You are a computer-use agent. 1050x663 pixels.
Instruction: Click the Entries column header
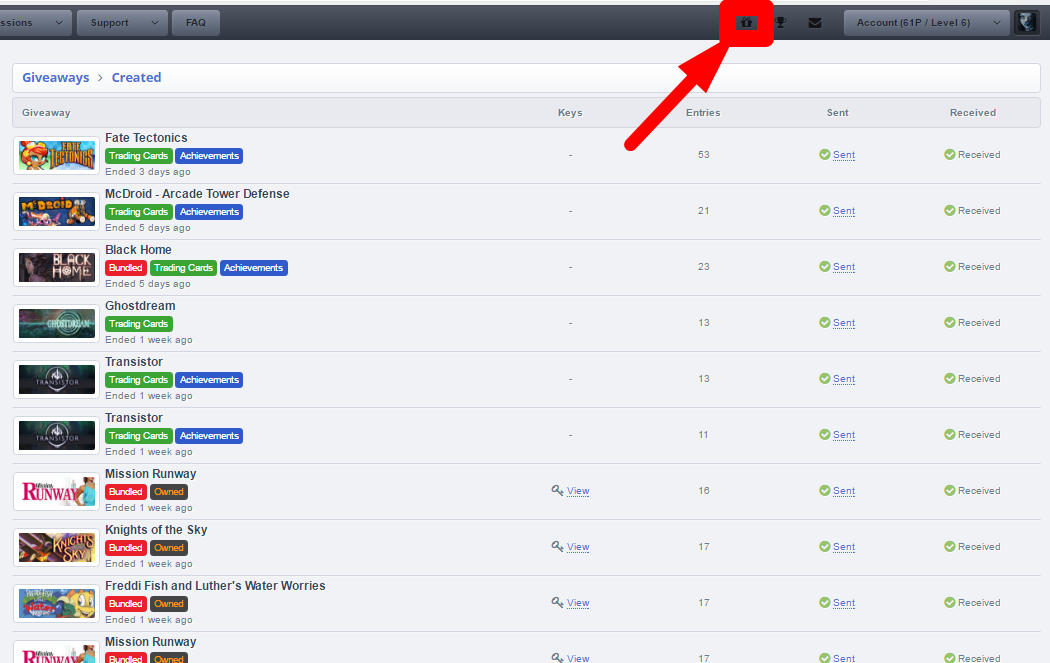point(703,113)
